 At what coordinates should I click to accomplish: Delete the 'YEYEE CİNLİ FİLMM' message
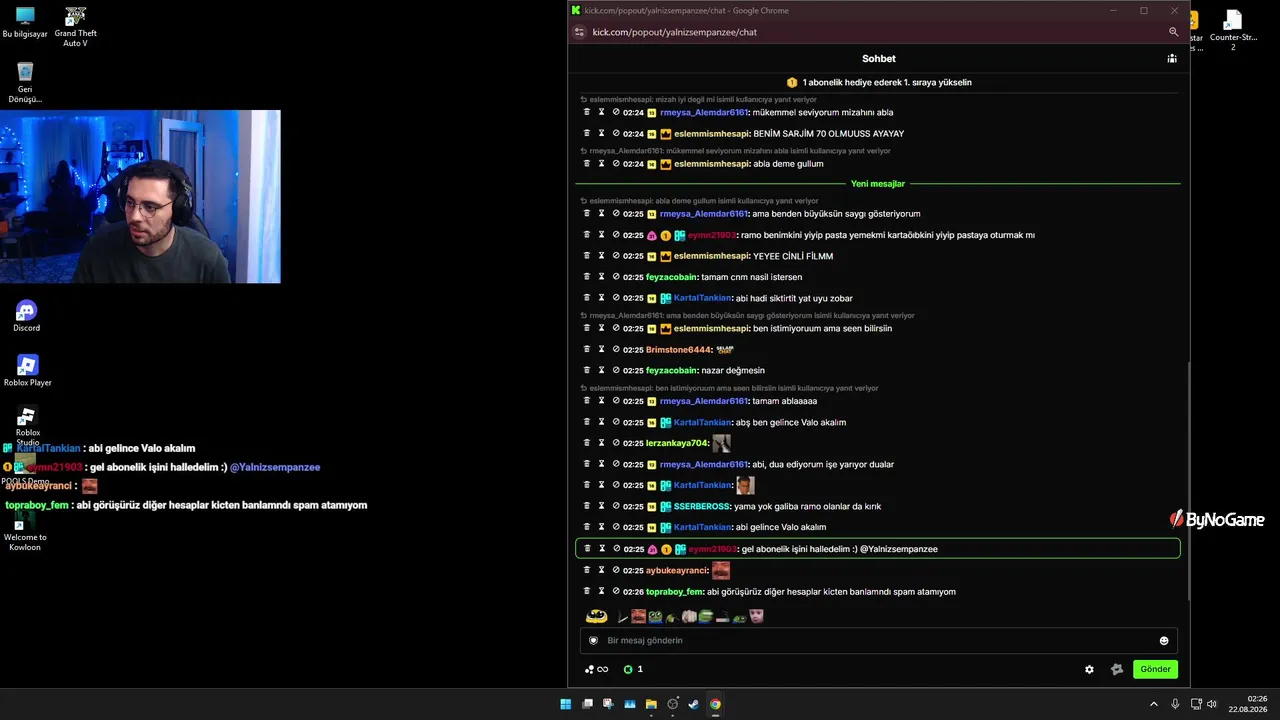587,256
